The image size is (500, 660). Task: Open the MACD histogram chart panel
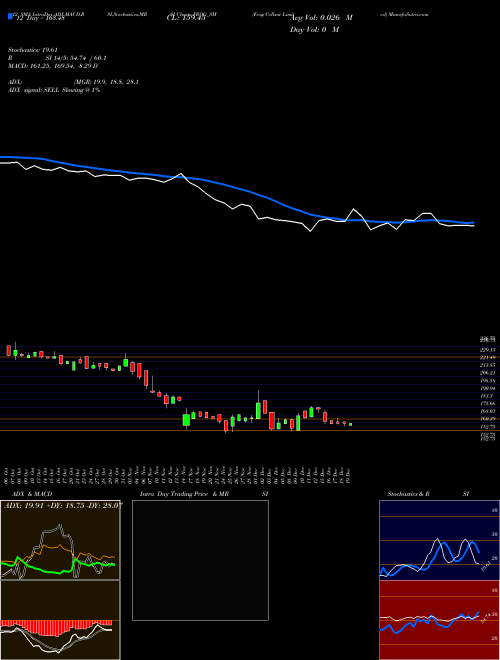pos(60,620)
